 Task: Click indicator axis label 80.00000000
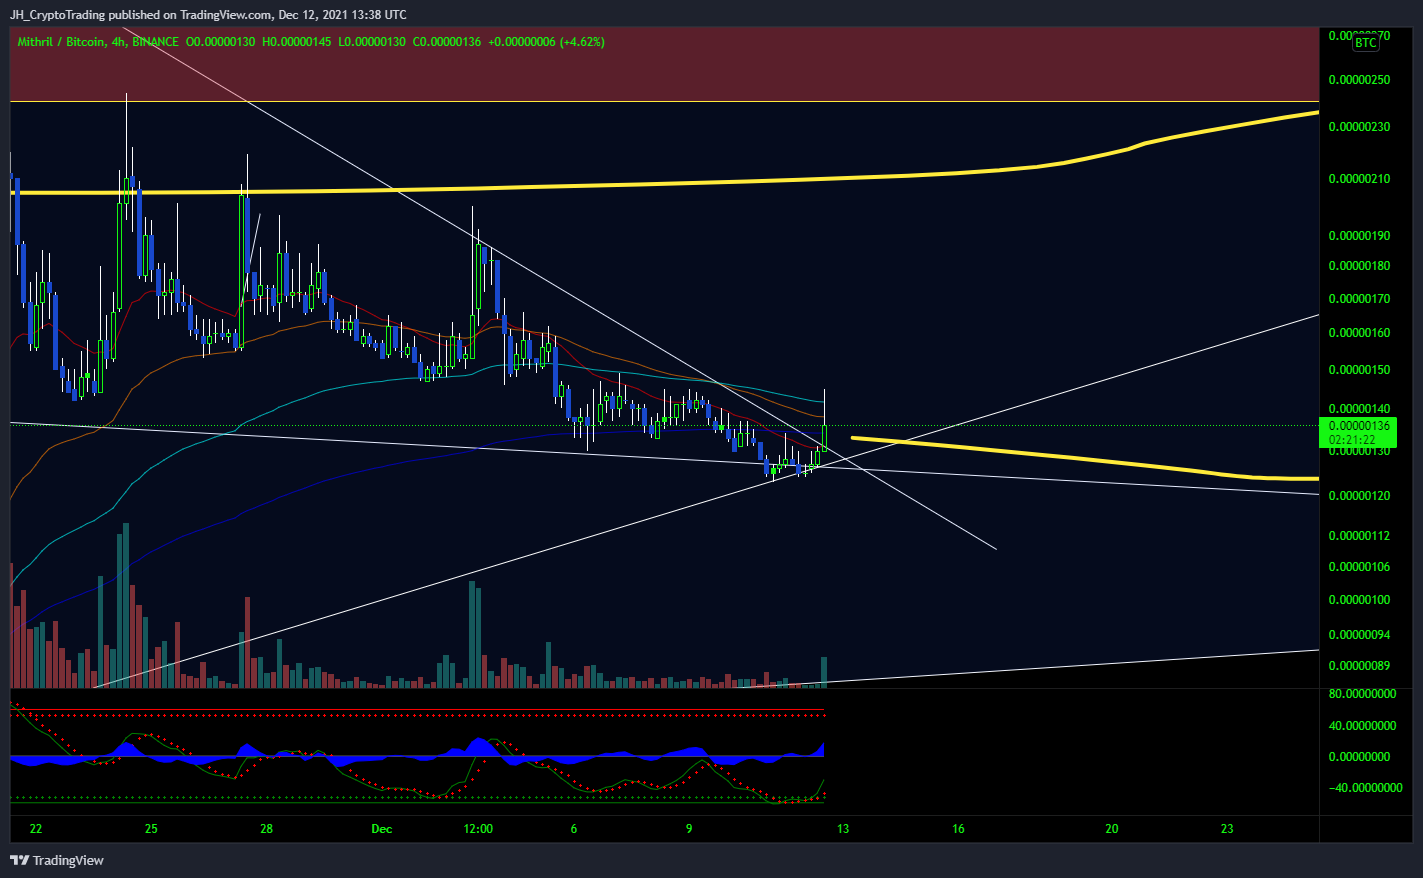click(x=1362, y=694)
